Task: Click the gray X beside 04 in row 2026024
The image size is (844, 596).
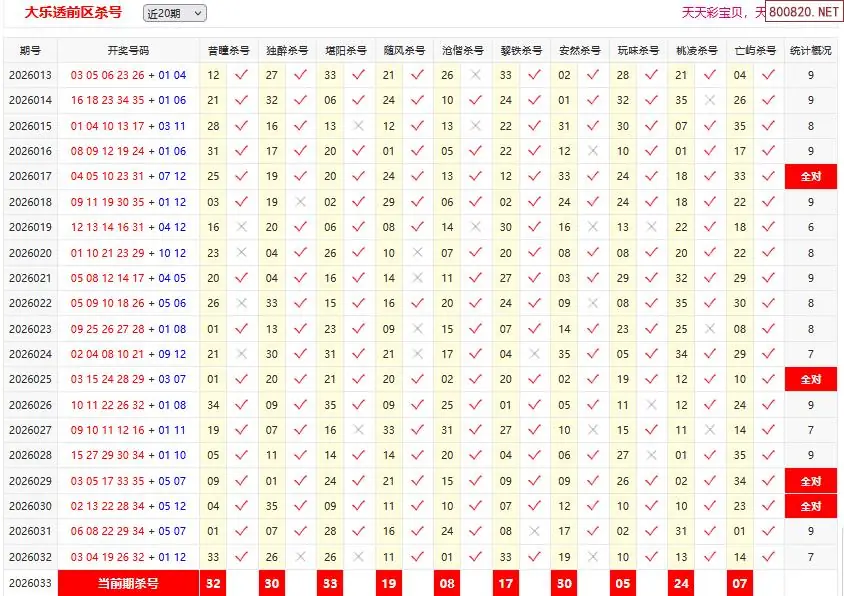Action: [534, 354]
